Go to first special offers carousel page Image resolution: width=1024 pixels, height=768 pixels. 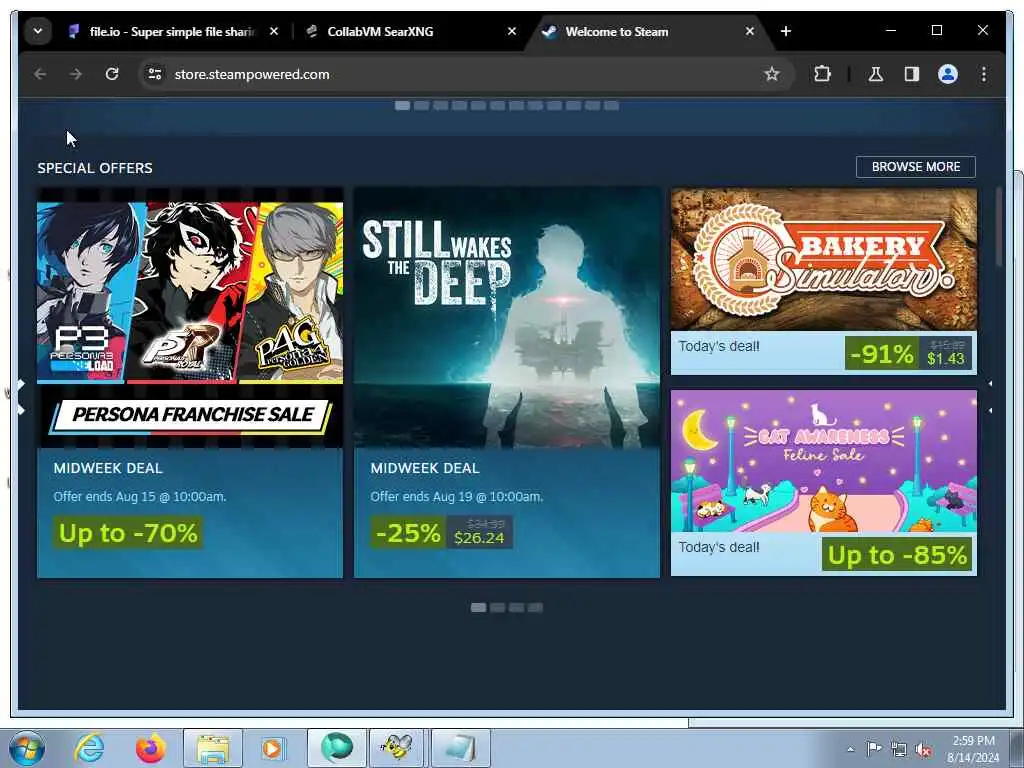pyautogui.click(x=478, y=608)
